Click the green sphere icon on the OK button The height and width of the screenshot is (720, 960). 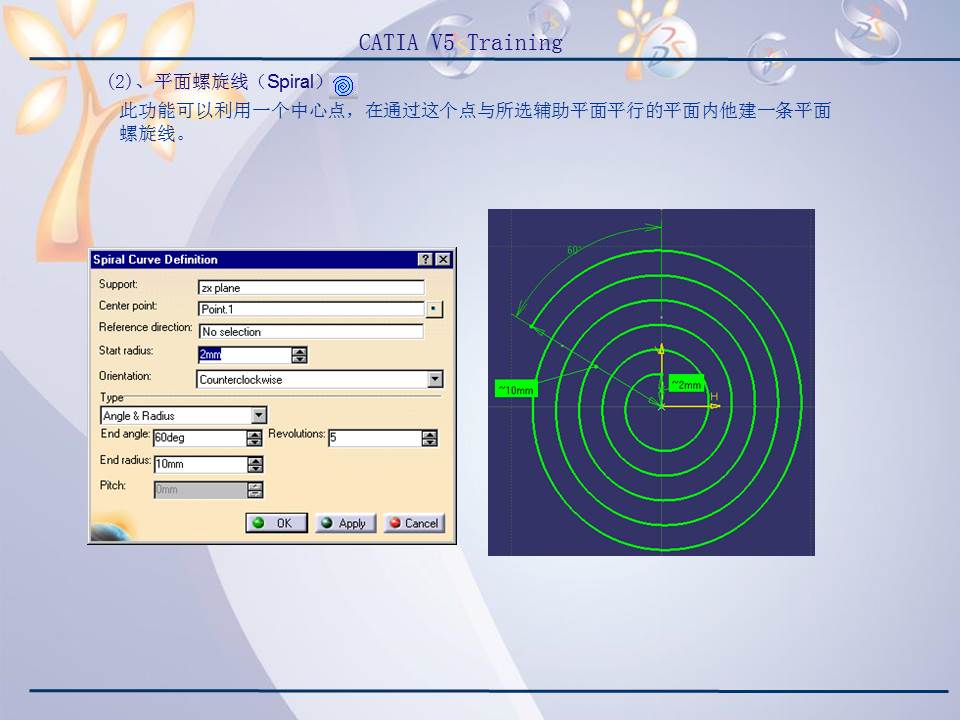[x=259, y=522]
